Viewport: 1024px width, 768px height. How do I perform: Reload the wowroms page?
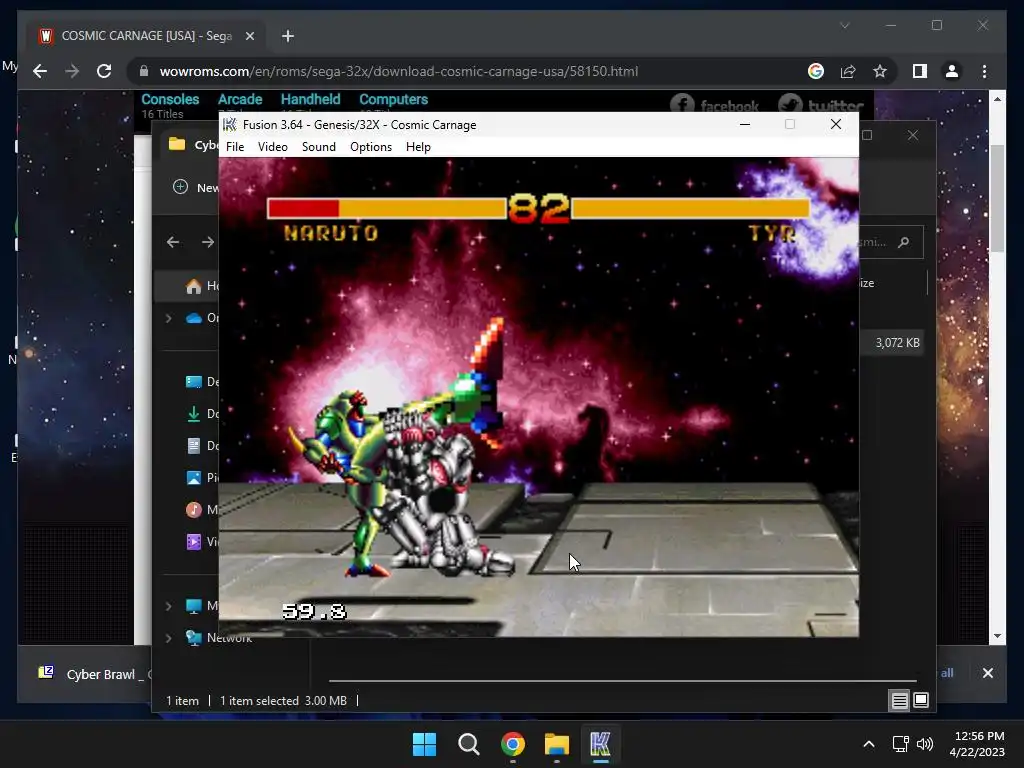pos(104,71)
